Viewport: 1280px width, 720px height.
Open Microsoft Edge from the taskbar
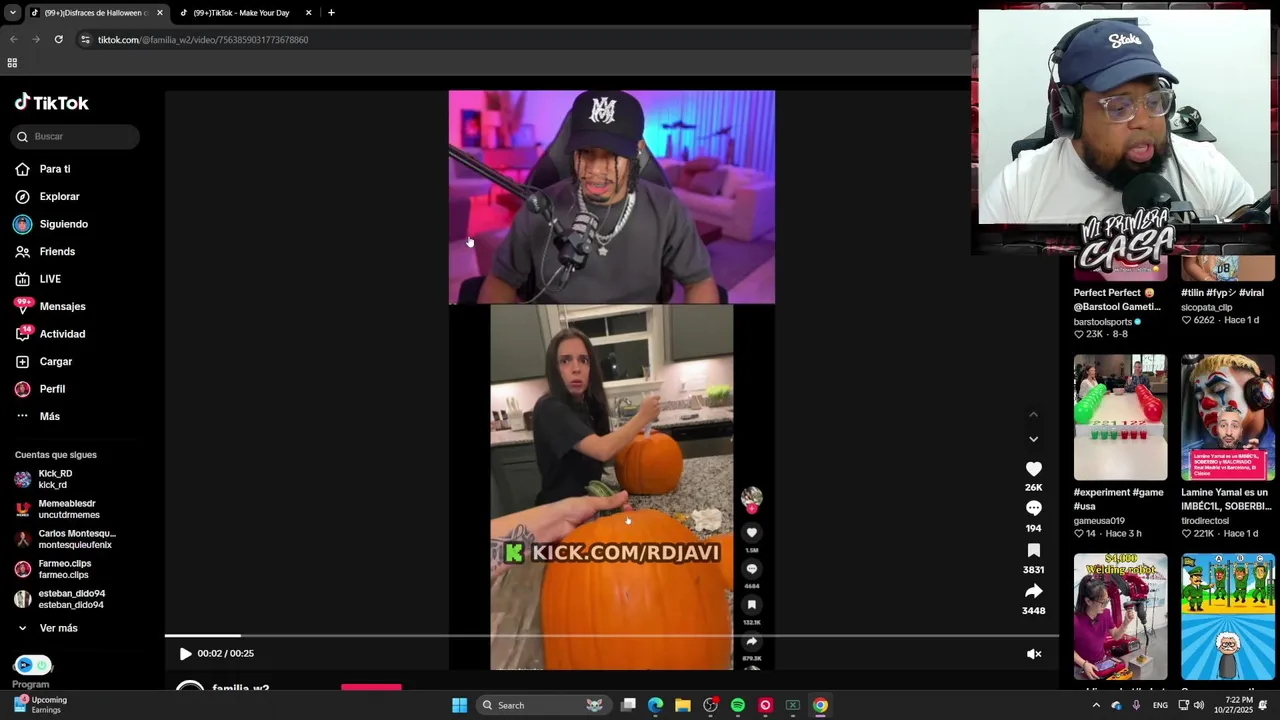pos(655,705)
